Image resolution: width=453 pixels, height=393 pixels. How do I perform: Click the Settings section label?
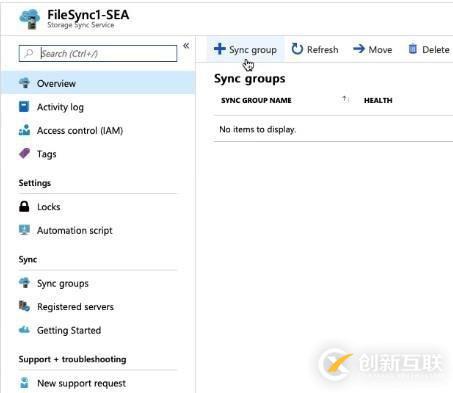coord(35,183)
